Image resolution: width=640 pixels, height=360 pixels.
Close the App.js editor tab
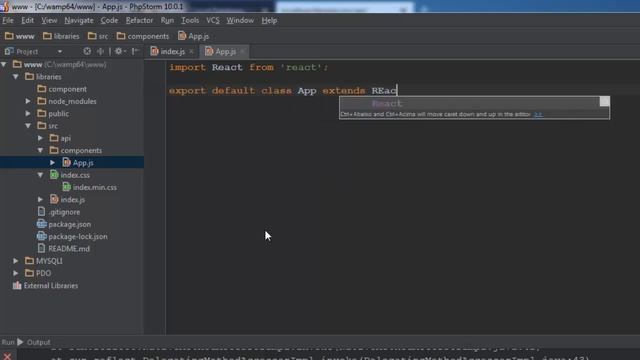(x=242, y=51)
